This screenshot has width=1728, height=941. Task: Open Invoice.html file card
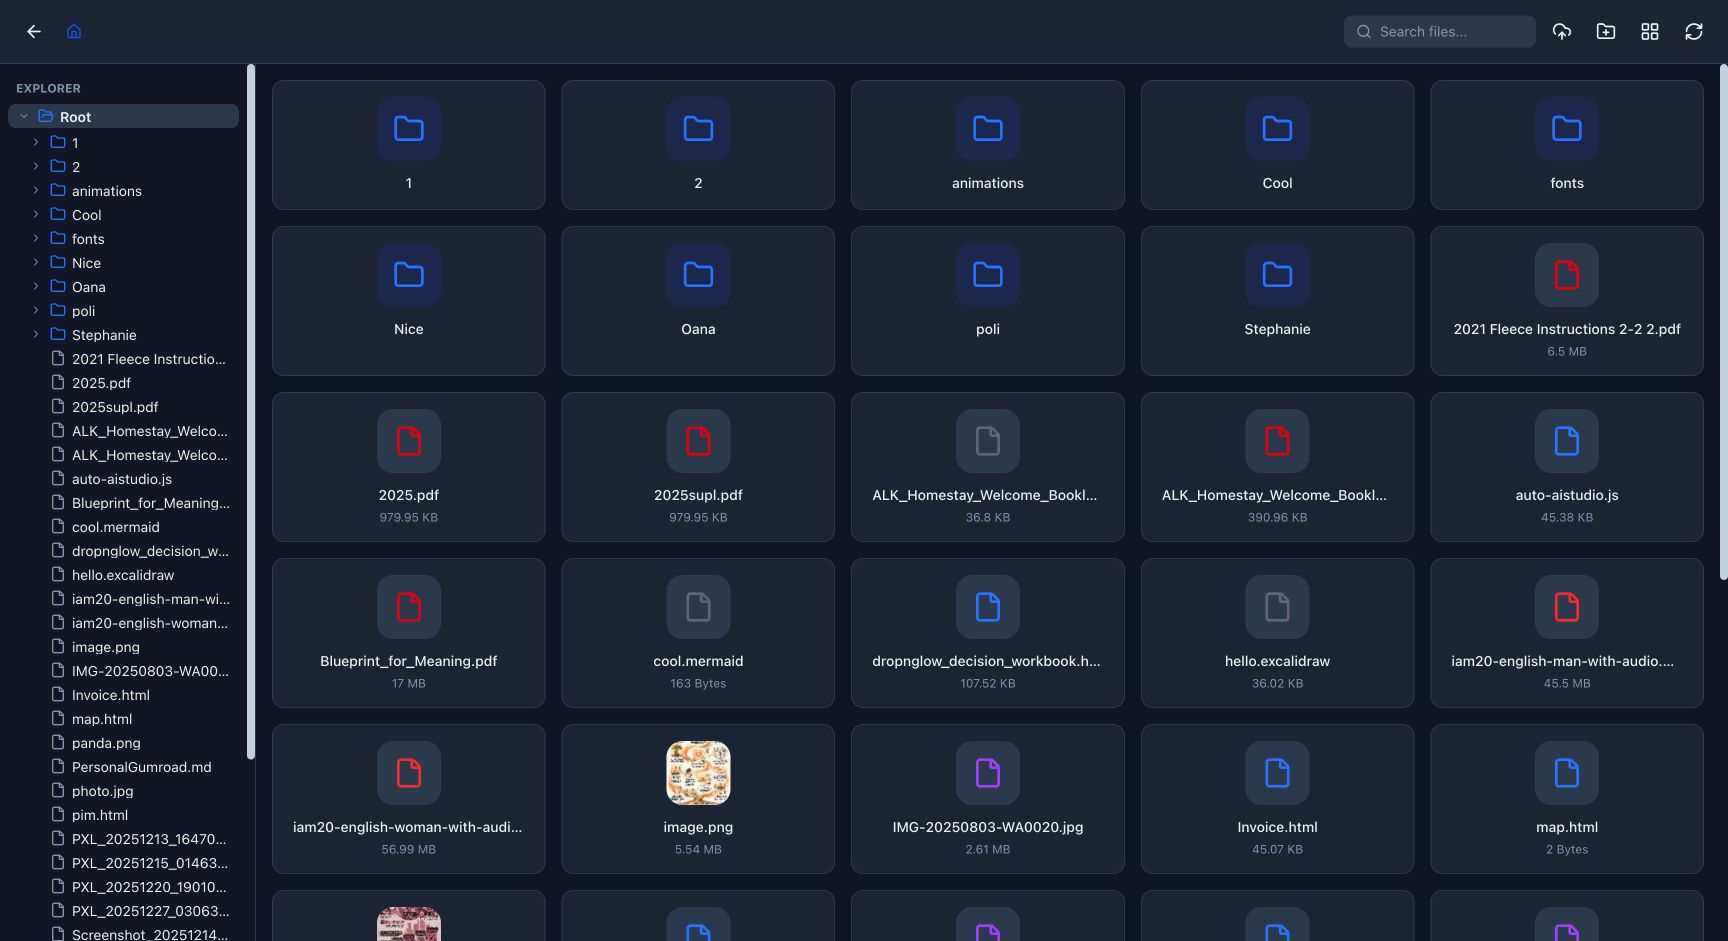1277,799
